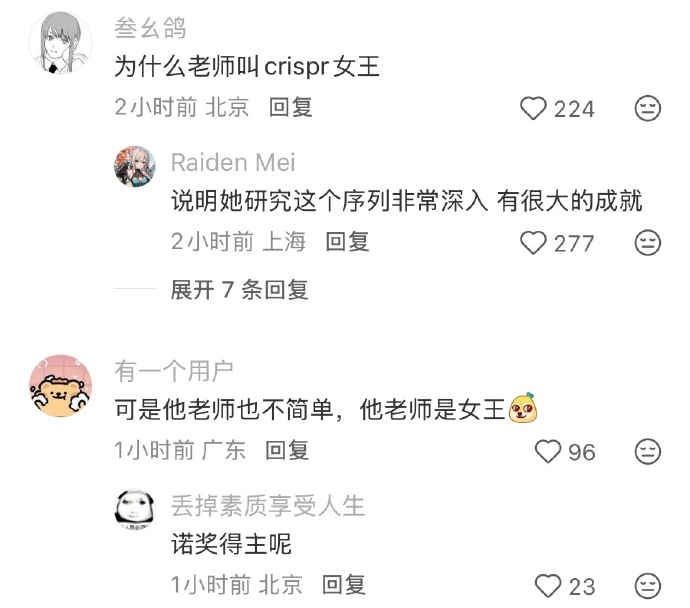Open Raiden Mei's avatar picture

(135, 167)
